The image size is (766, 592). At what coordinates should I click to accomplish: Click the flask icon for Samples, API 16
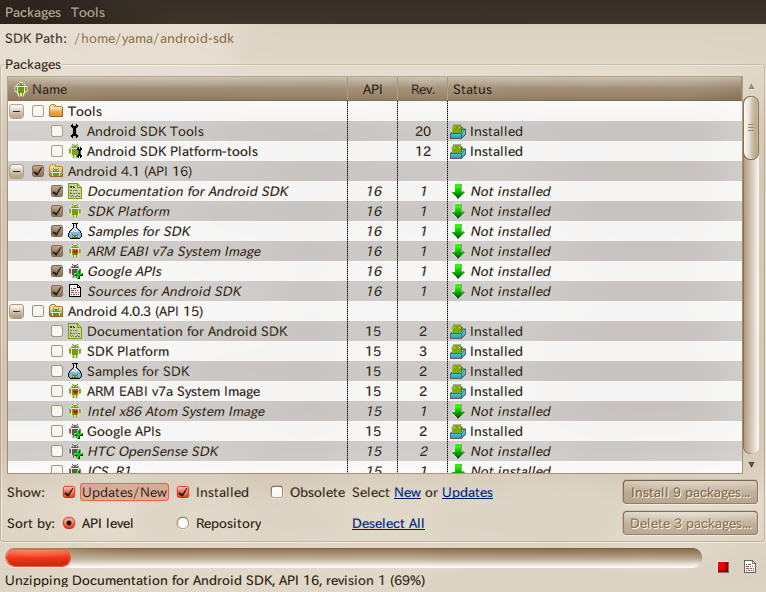[x=75, y=231]
